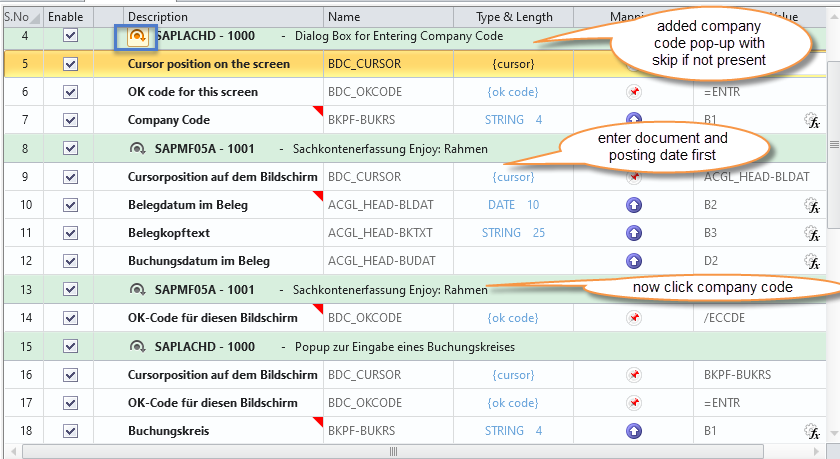
Task: Disable the checkbox in row 18 Buchungskreis
Action: tap(70, 431)
